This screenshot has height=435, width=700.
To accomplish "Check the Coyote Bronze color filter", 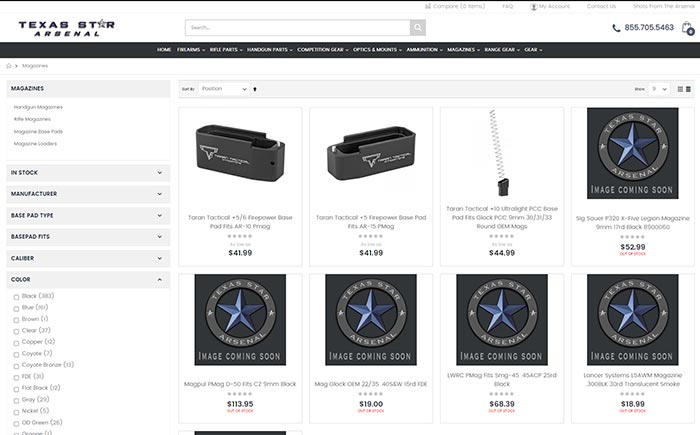I will click(x=17, y=366).
